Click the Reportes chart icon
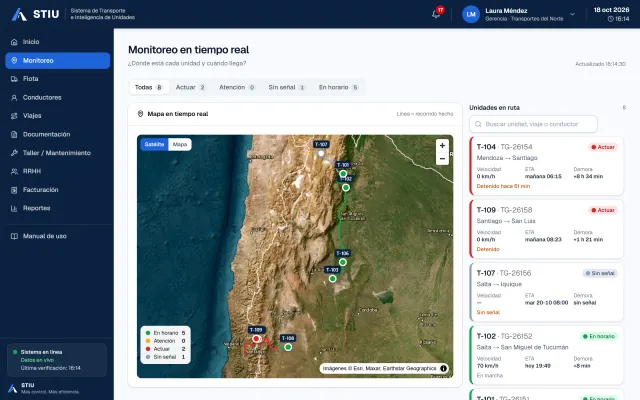The image size is (640, 400). pos(14,208)
